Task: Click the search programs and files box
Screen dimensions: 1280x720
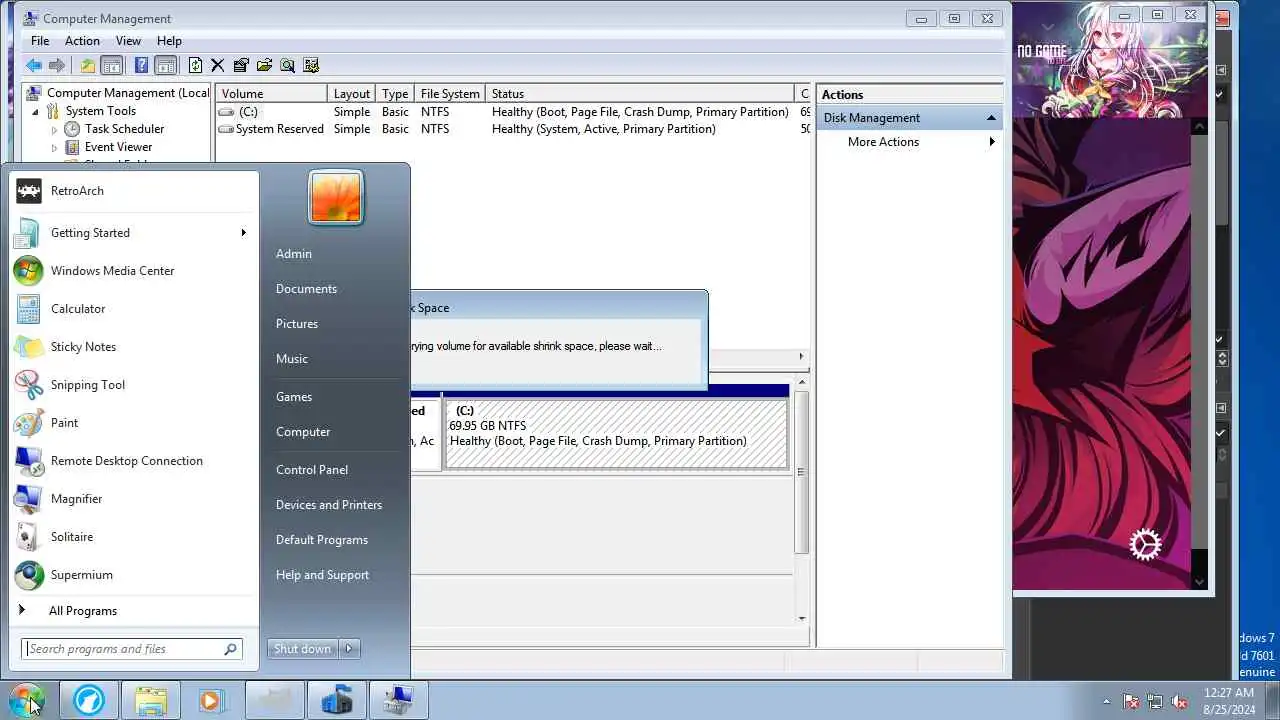Action: (x=131, y=649)
